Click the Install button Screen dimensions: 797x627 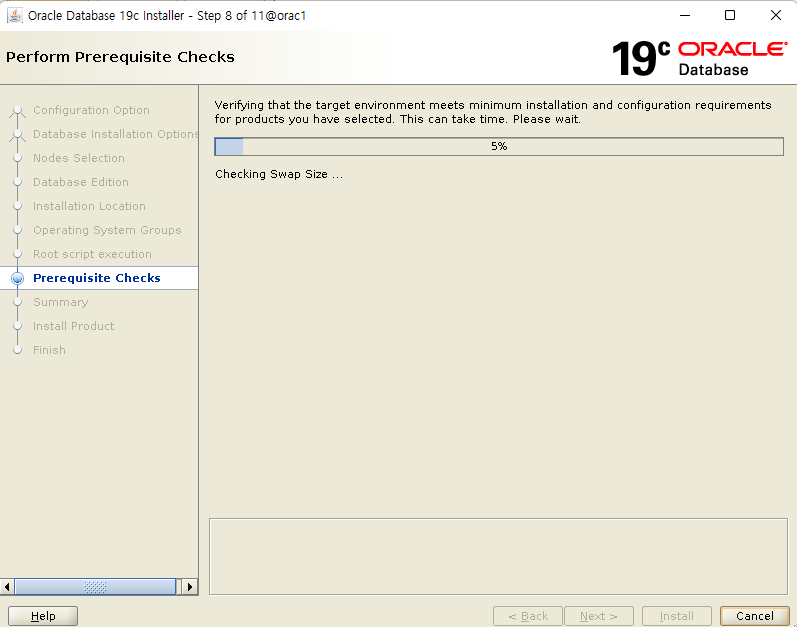coord(677,616)
